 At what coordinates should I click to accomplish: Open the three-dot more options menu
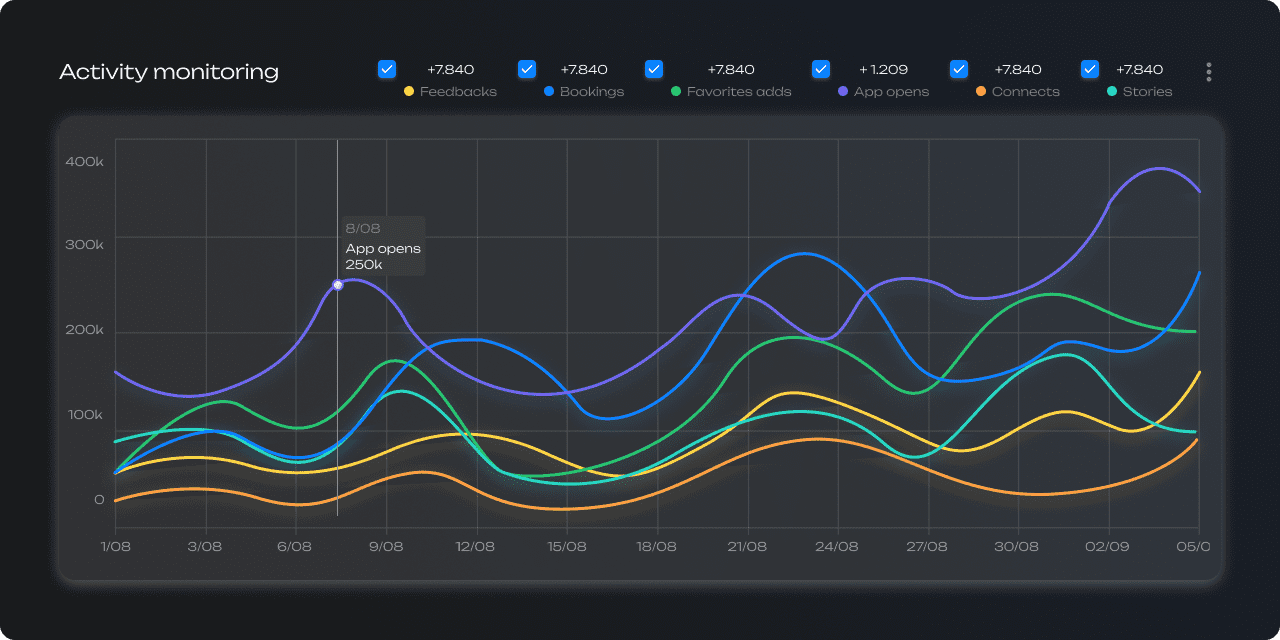[1209, 72]
